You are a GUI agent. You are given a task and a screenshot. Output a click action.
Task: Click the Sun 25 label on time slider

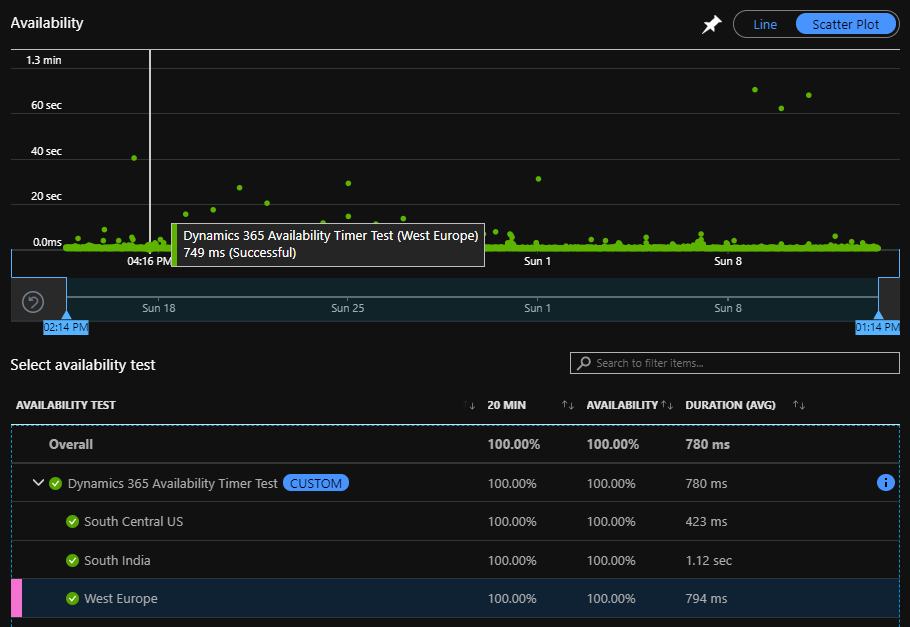(348, 308)
